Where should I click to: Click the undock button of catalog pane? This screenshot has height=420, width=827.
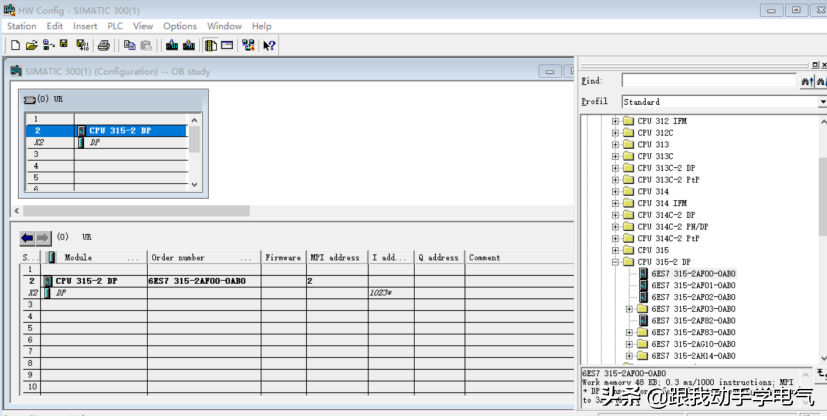pyautogui.click(x=815, y=64)
